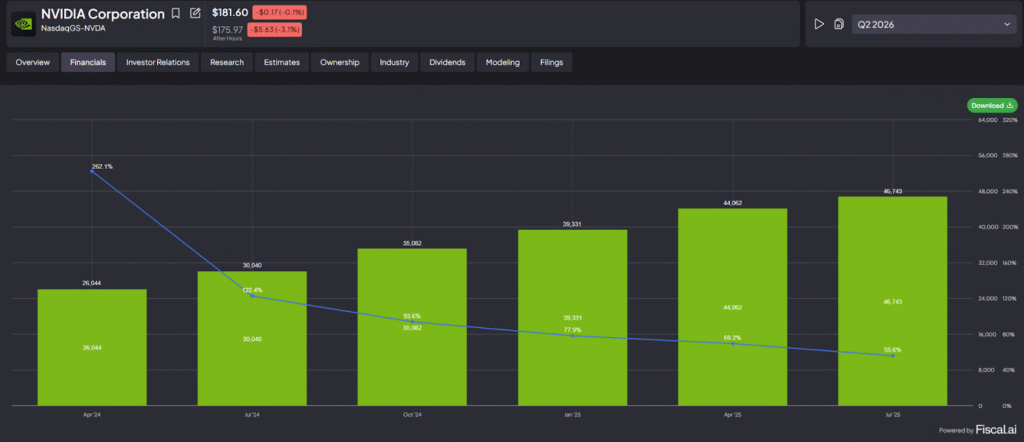Select the Industry tab

pyautogui.click(x=394, y=63)
